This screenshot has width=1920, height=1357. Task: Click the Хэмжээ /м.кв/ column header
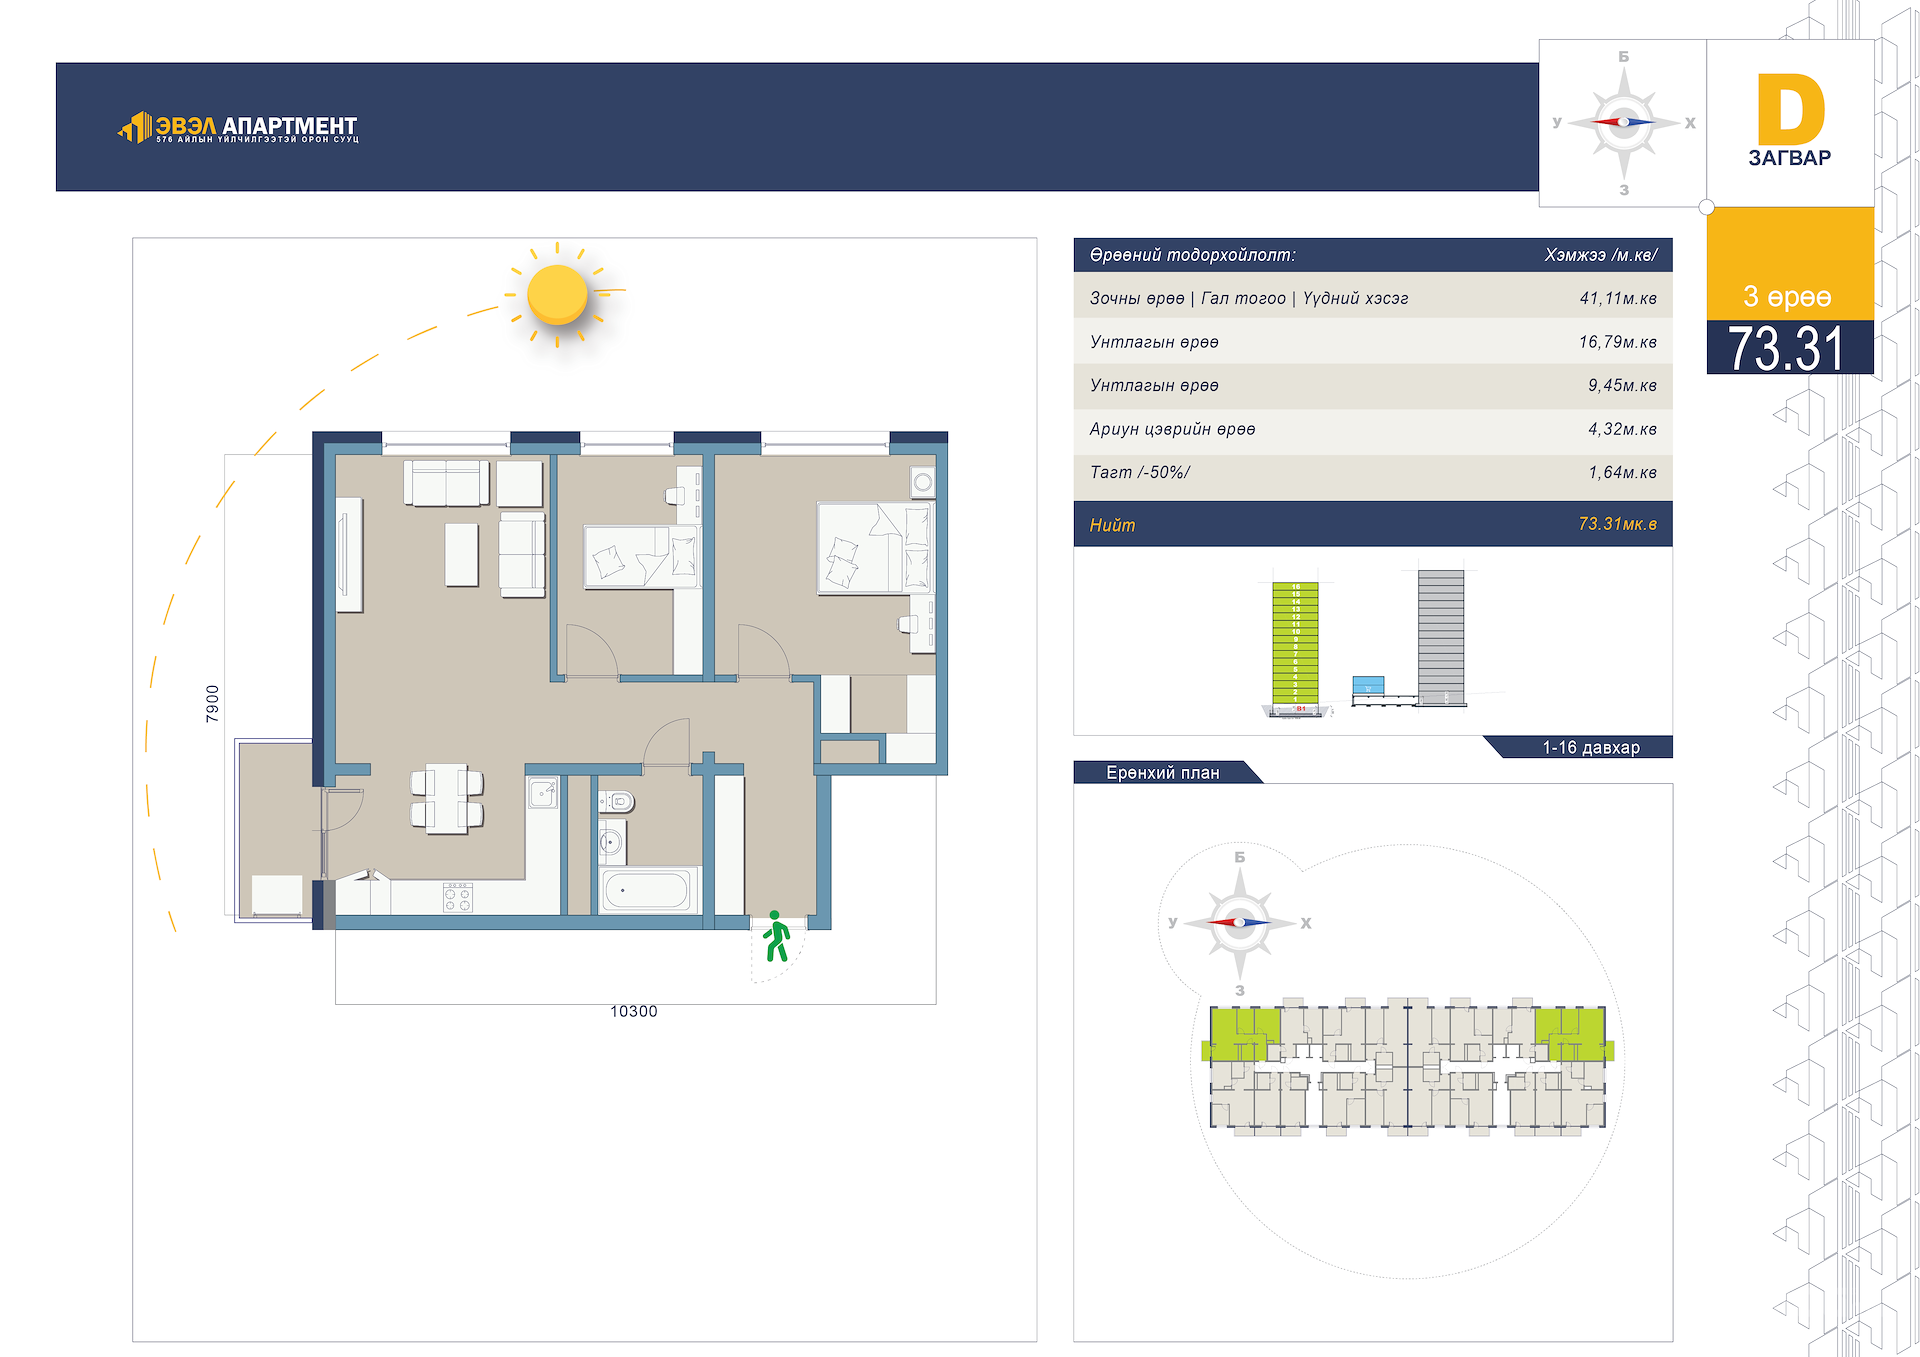pos(1600,255)
